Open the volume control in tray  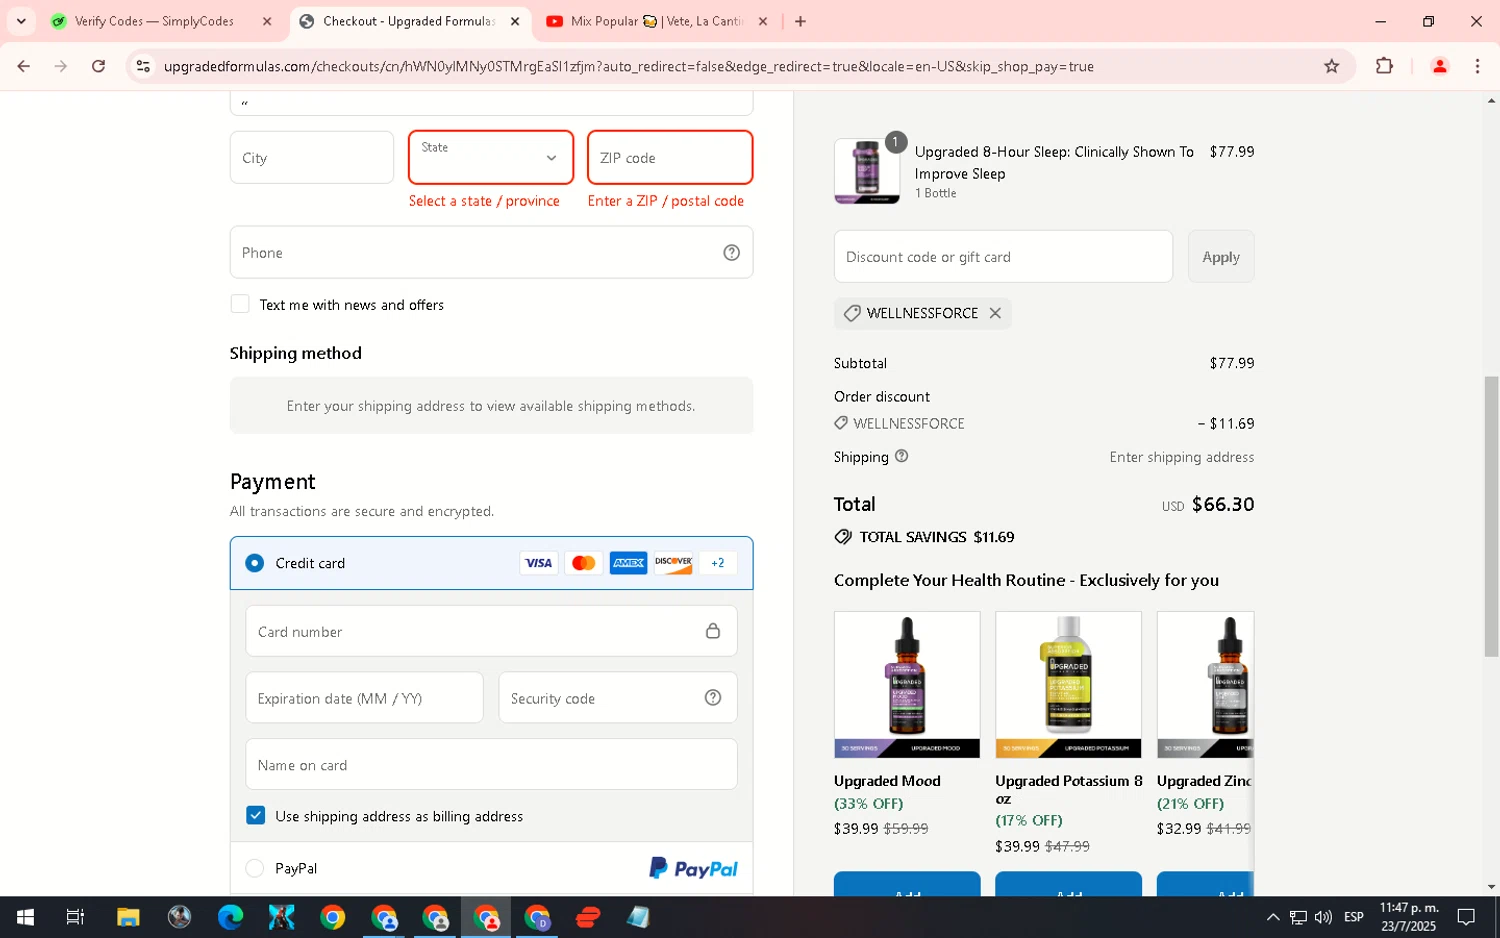(1323, 917)
